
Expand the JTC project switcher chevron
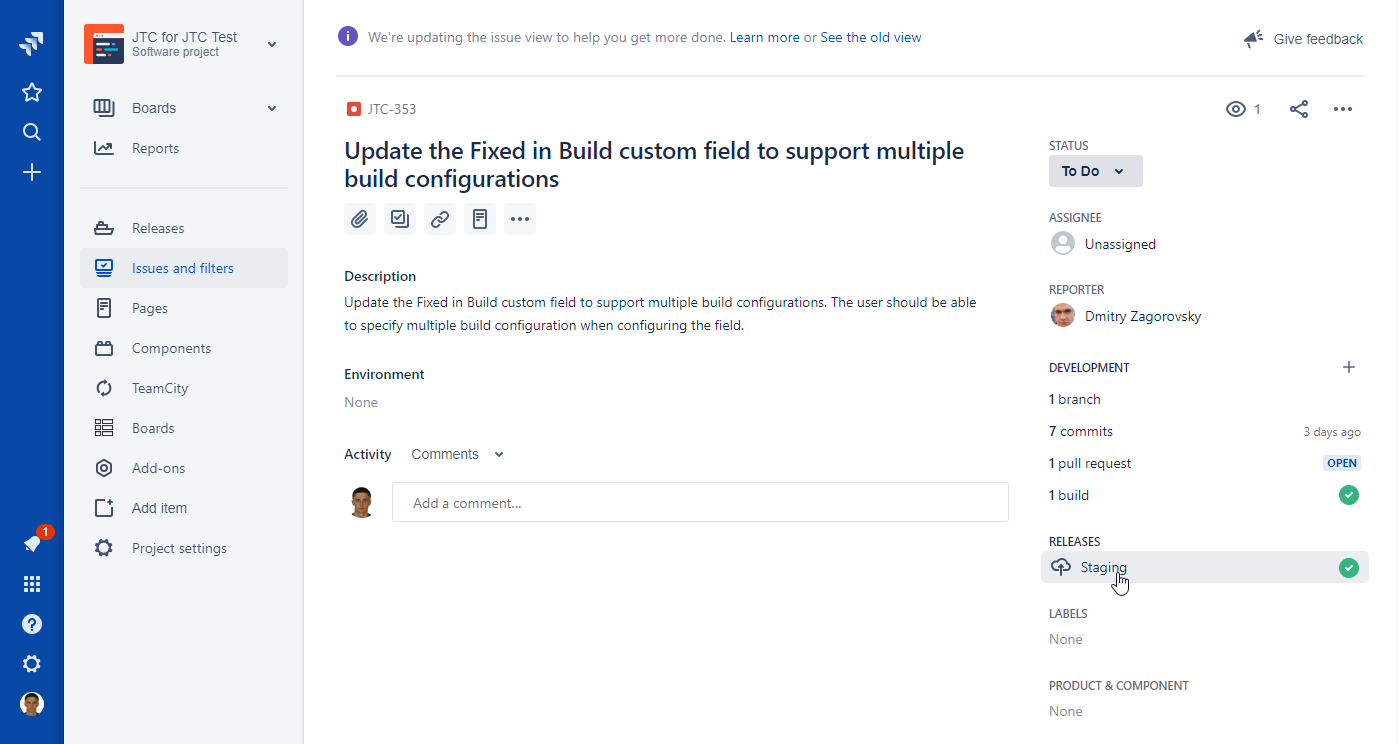point(272,44)
